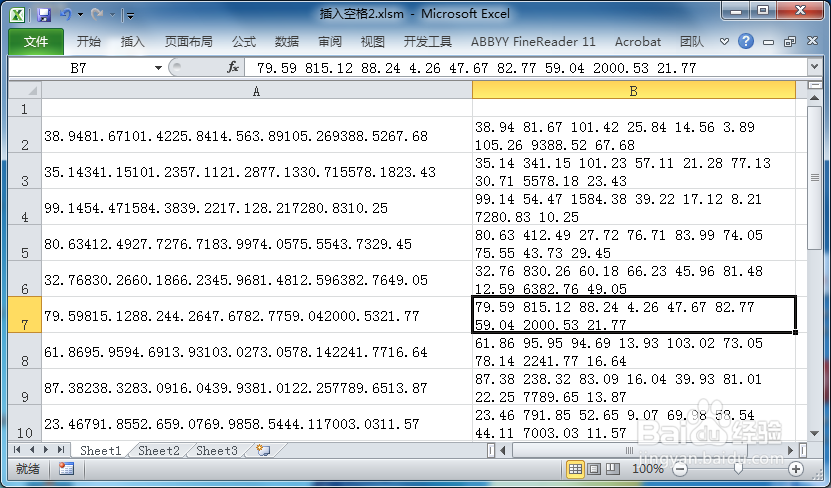Viewport: 831px width, 488px height.
Task: Open the ABBYY FineReader 11 tab
Action: (533, 42)
